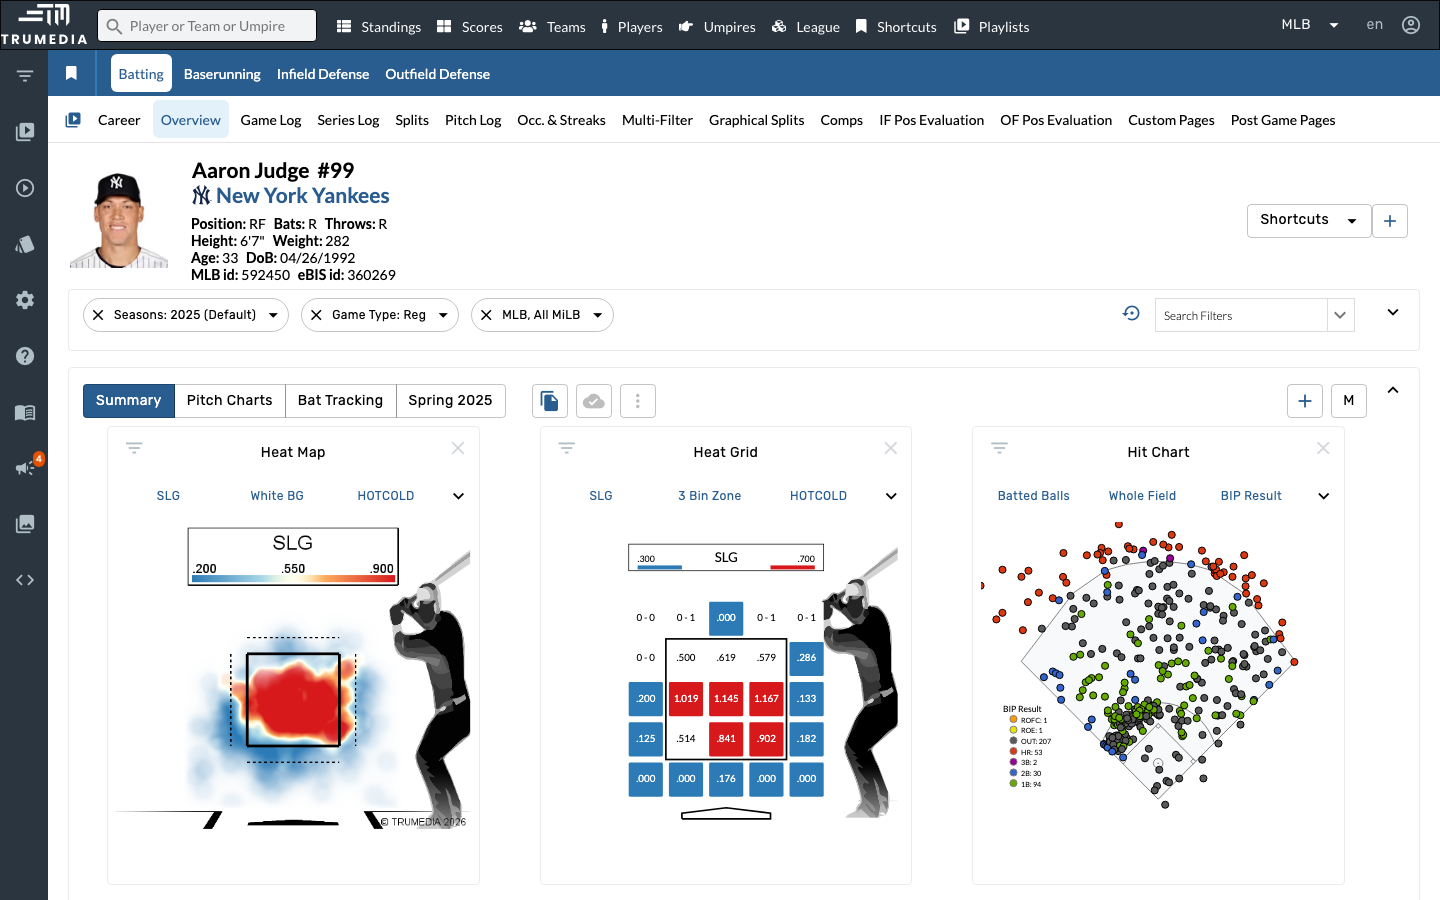The height and width of the screenshot is (900, 1440).
Task: Close the Heat Map panel
Action: pyautogui.click(x=458, y=448)
